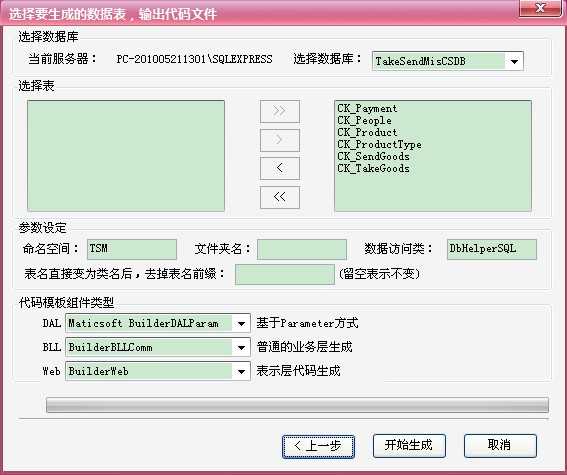Expand the Web BuilderWeb combo box
This screenshot has height=475, width=567.
pos(242,371)
